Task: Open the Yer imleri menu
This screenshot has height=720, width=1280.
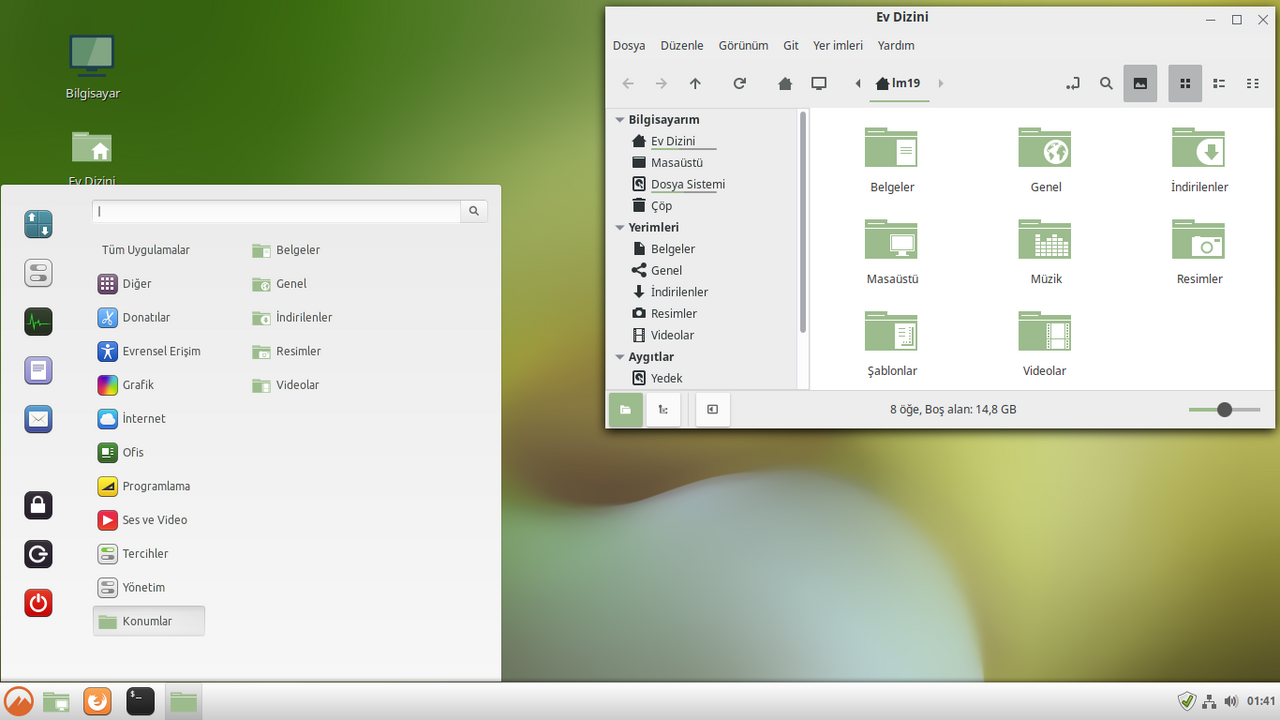Action: pyautogui.click(x=838, y=46)
